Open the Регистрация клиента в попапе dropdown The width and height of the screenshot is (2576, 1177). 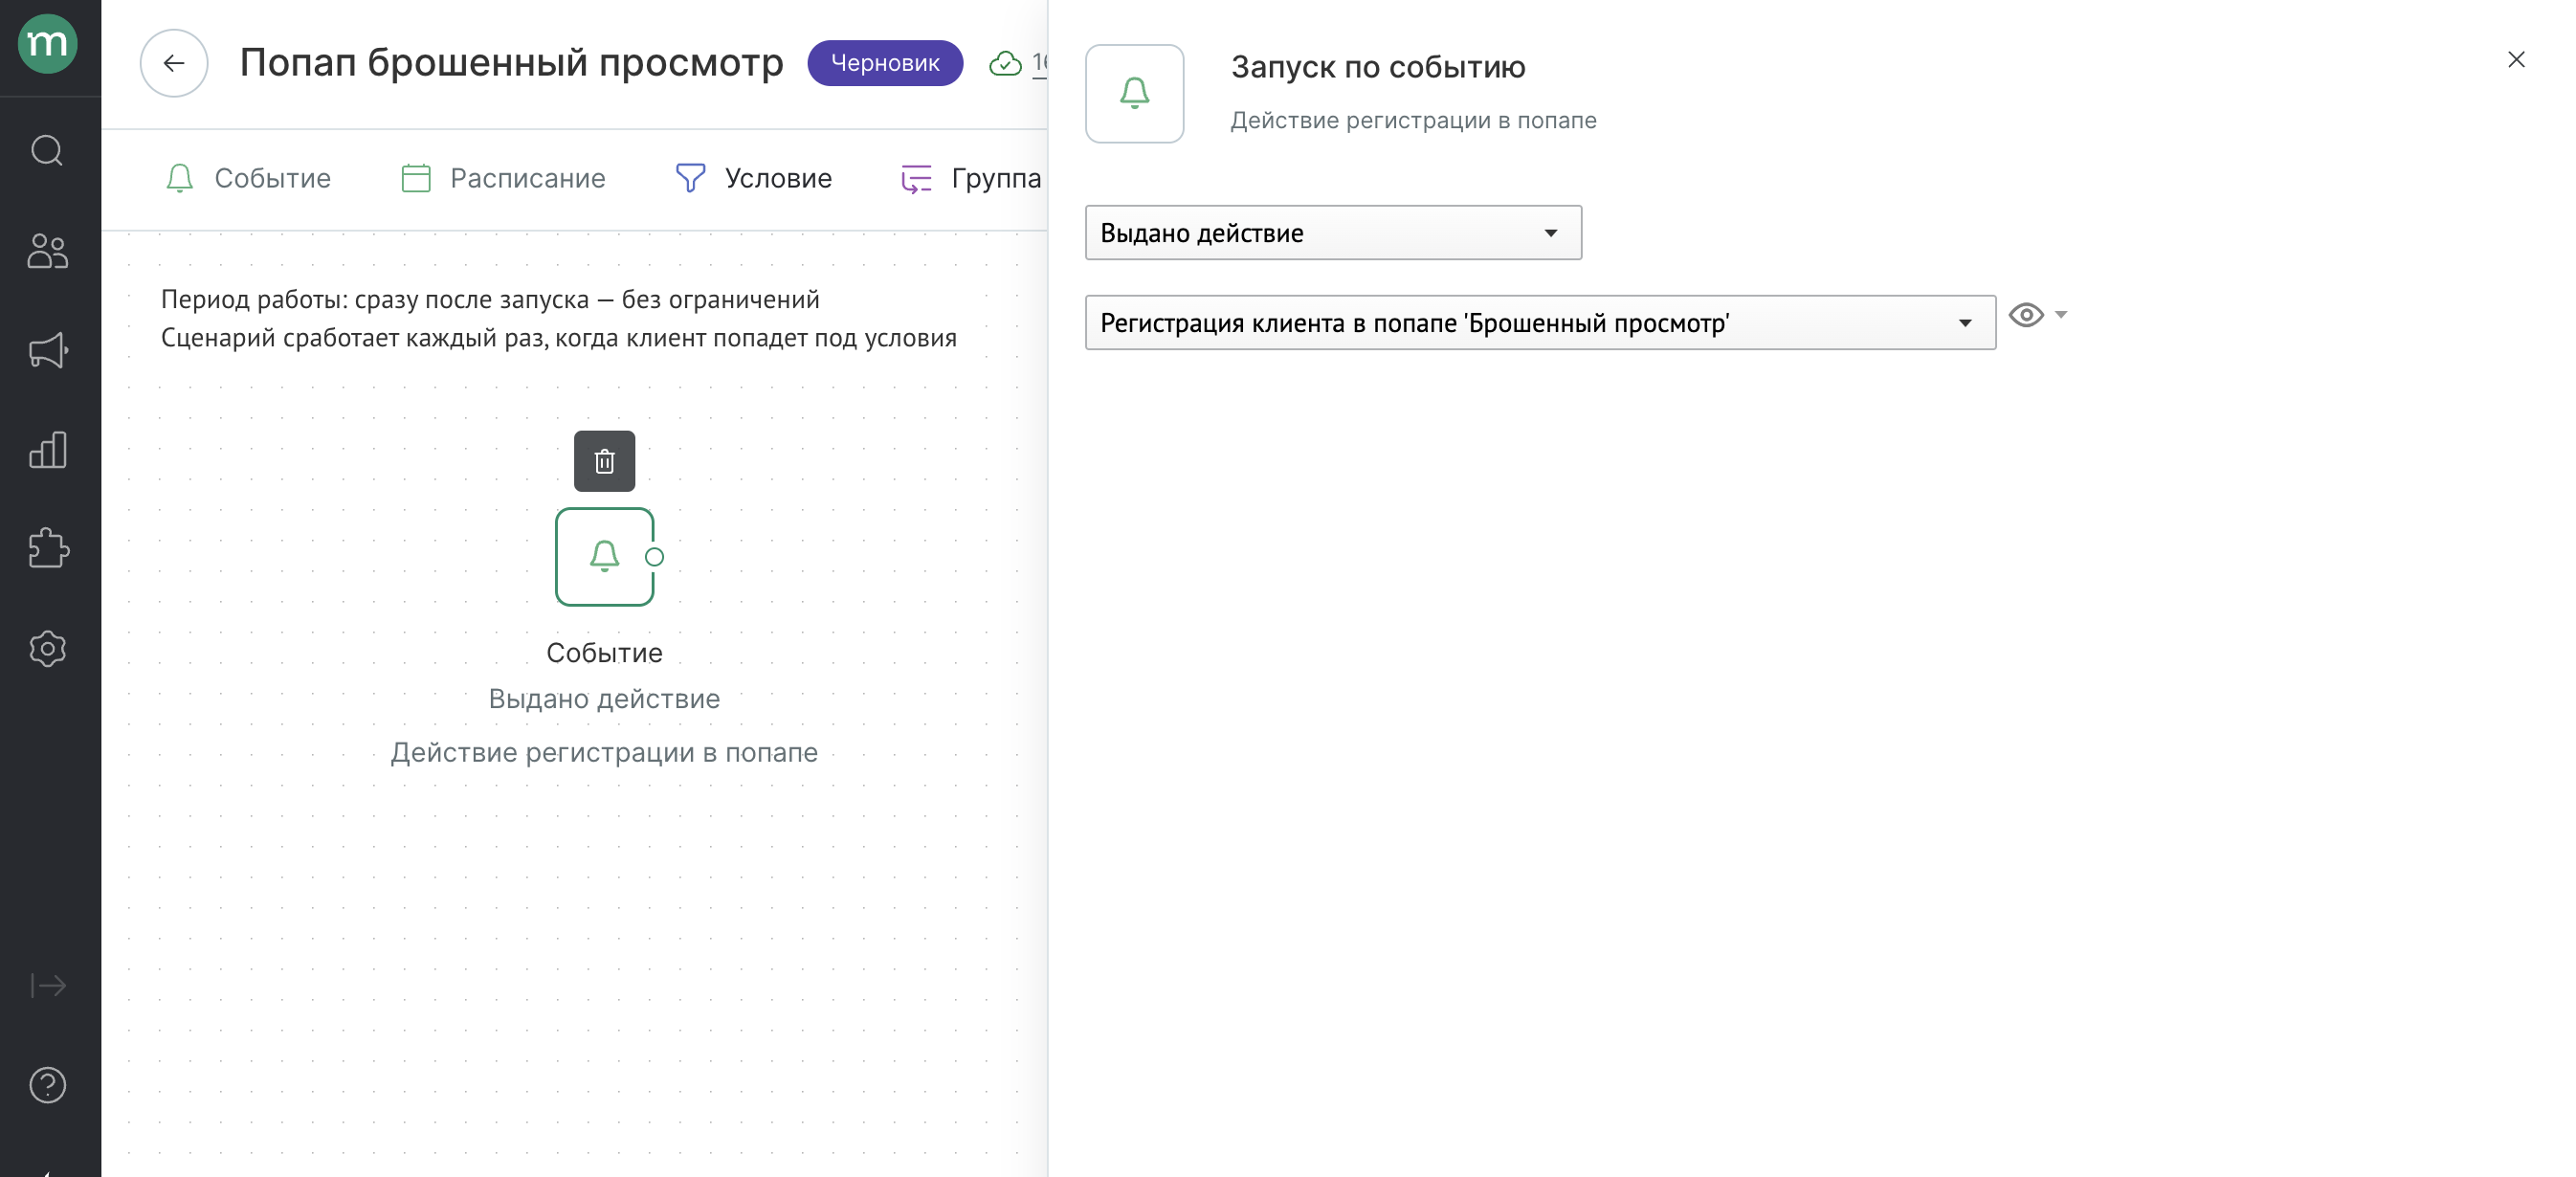[1540, 323]
